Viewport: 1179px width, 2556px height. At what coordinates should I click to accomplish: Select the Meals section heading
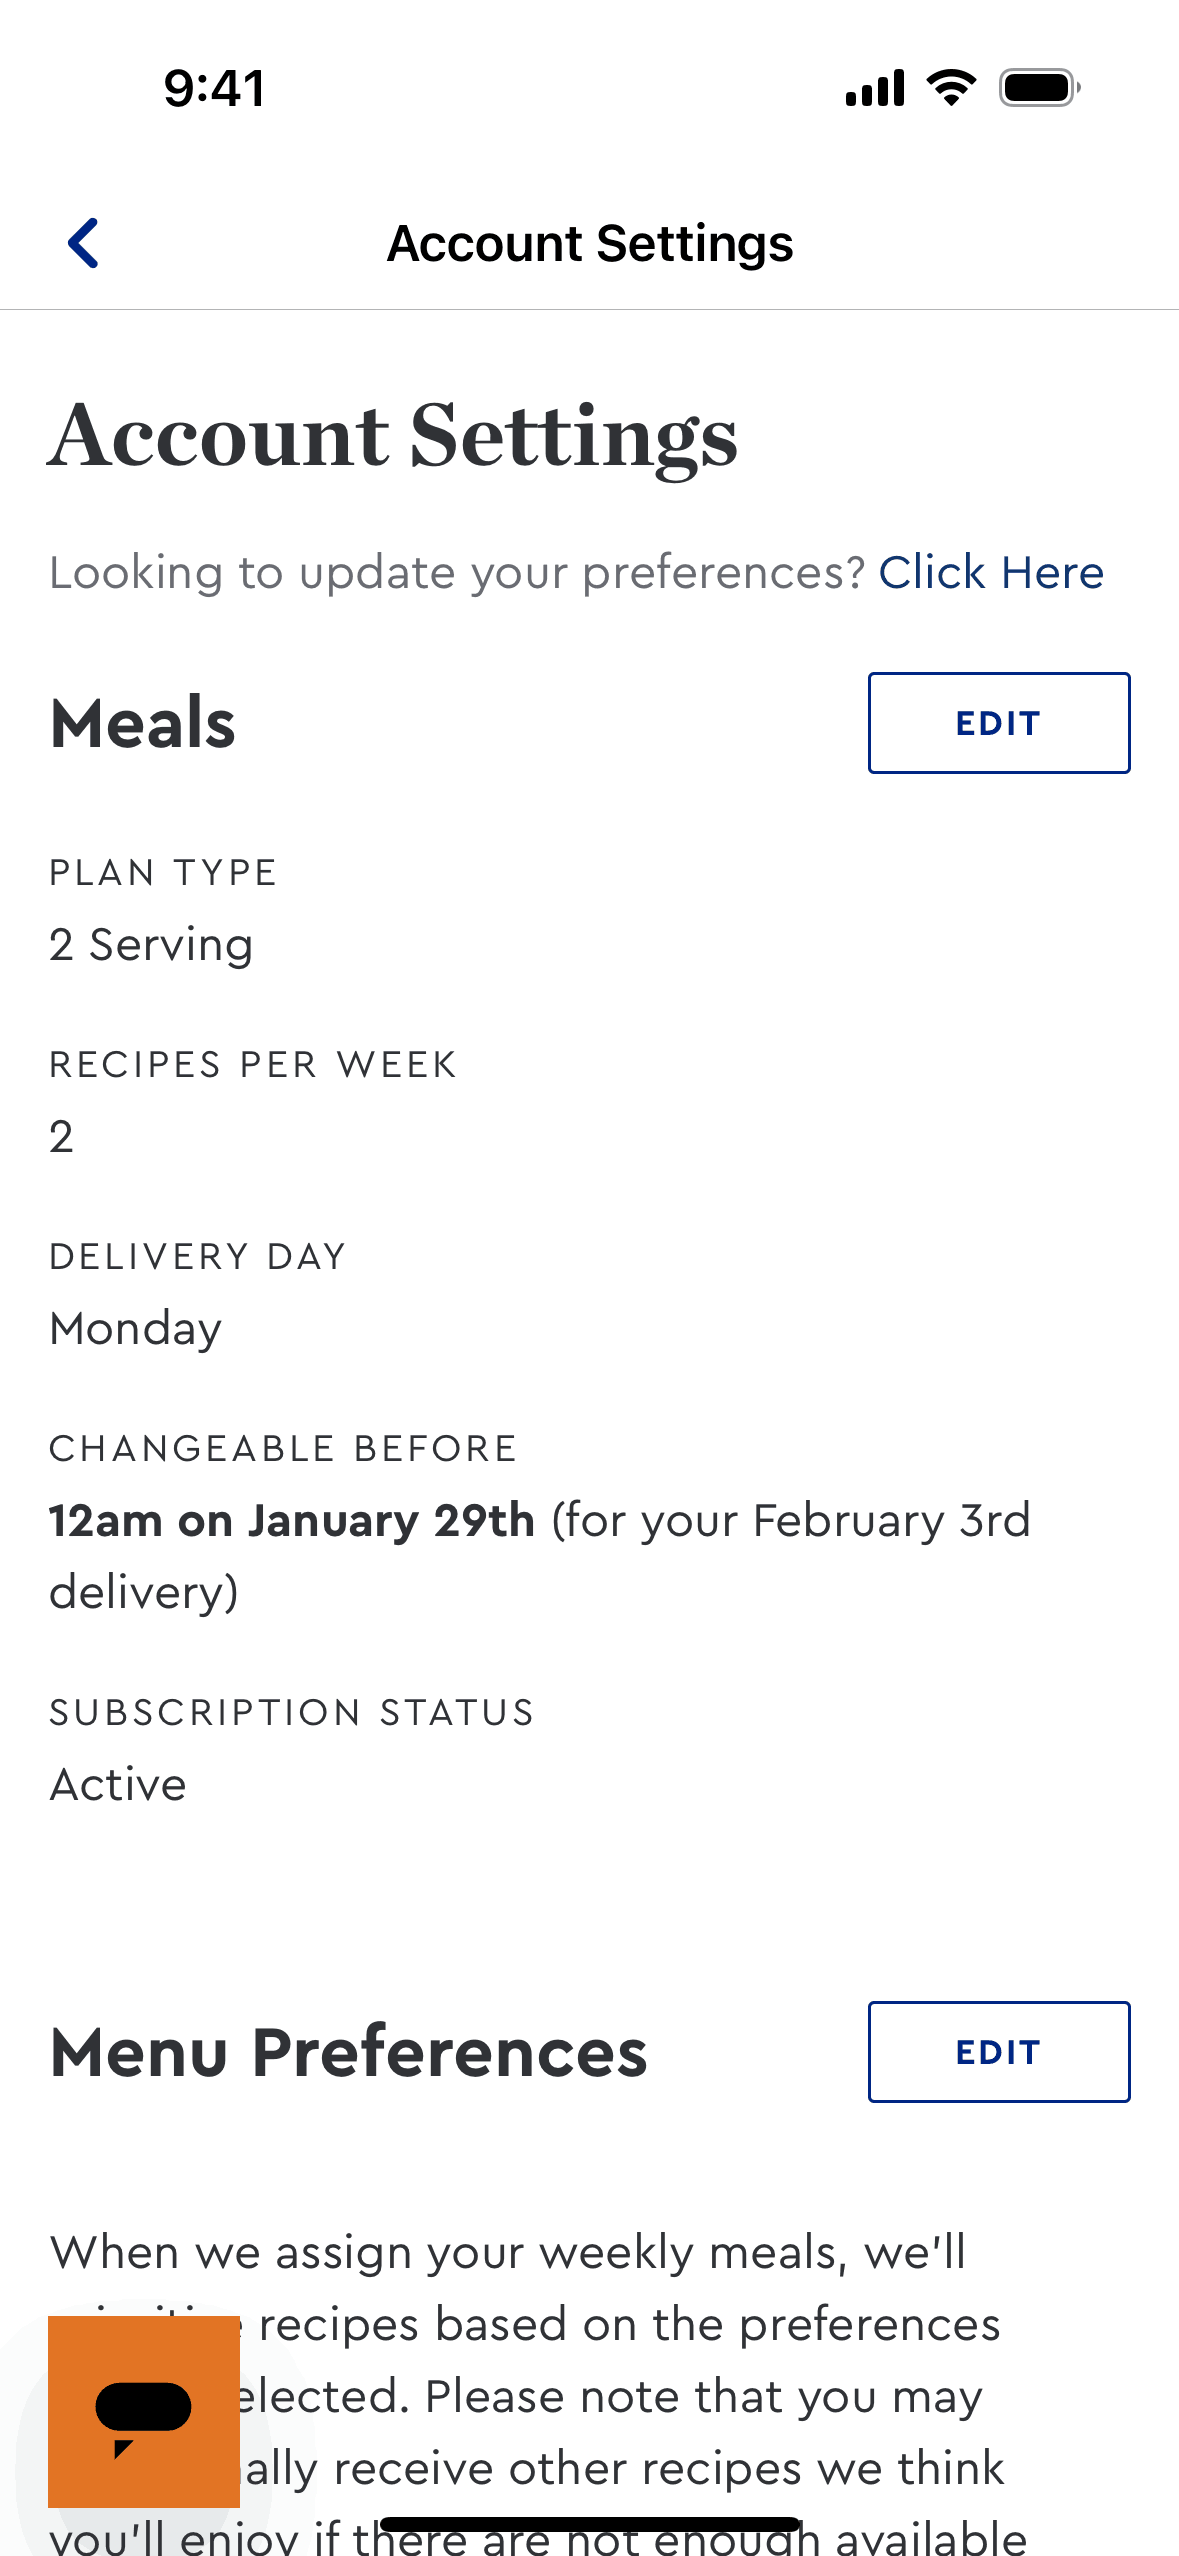pyautogui.click(x=143, y=723)
